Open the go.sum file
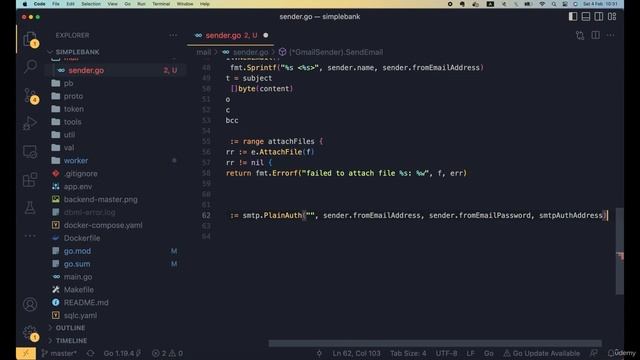The width and height of the screenshot is (640, 360). pyautogui.click(x=77, y=264)
